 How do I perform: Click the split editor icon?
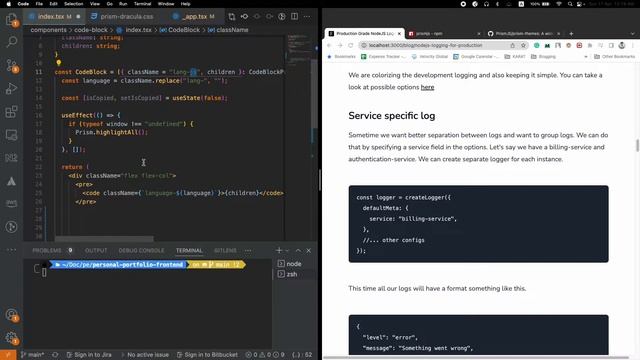point(294,16)
